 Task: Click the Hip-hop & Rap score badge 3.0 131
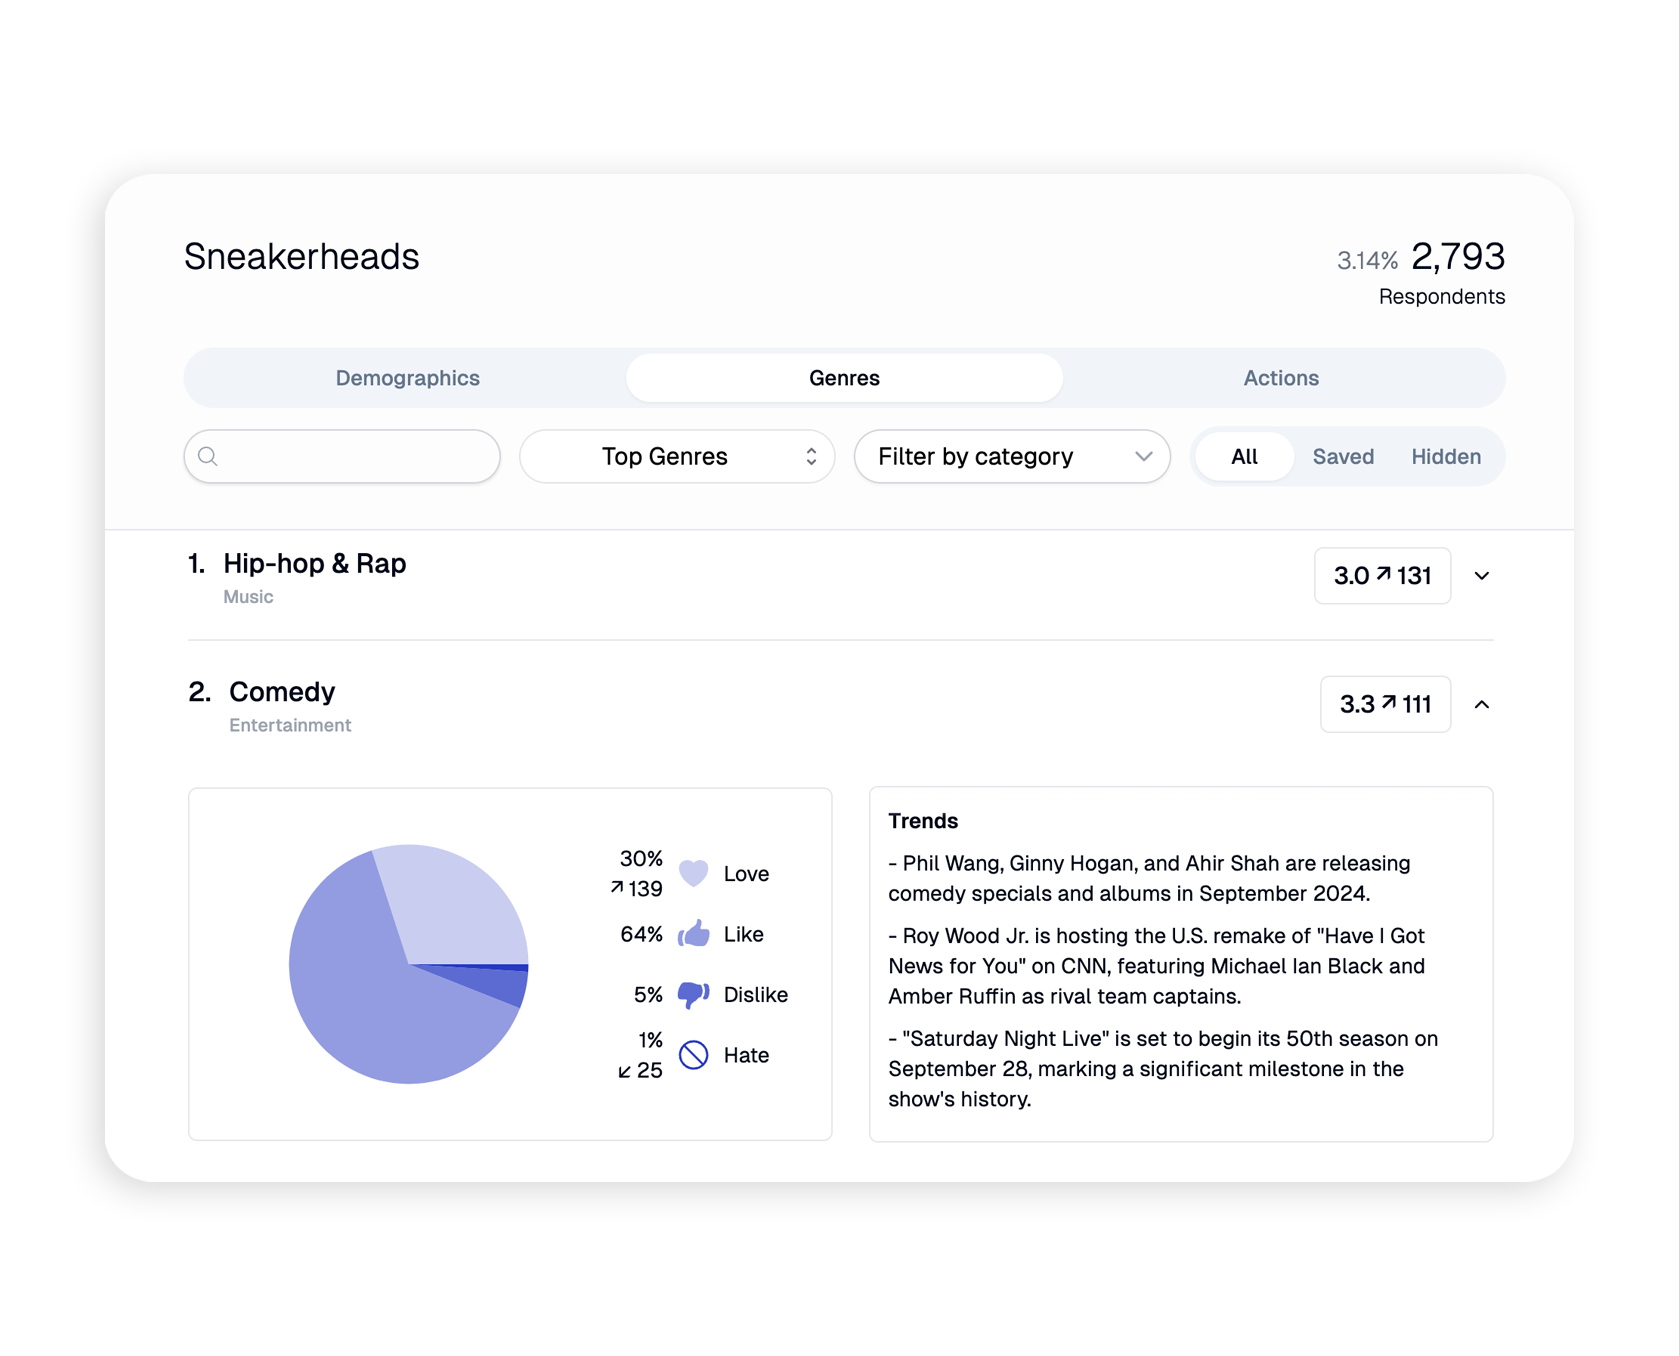coord(1382,576)
